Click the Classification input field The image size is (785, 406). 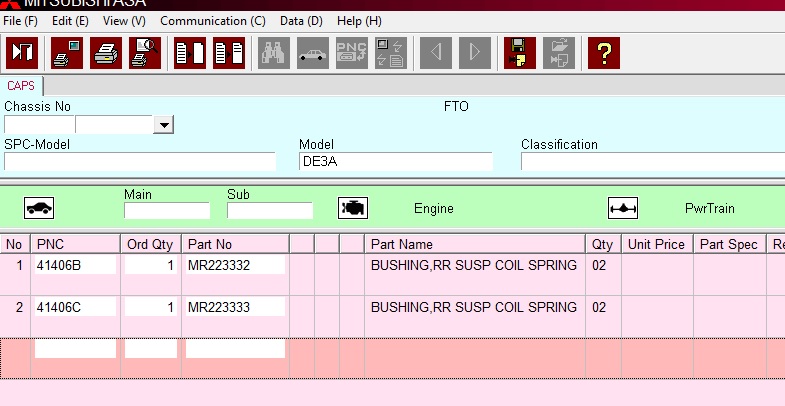(x=653, y=162)
